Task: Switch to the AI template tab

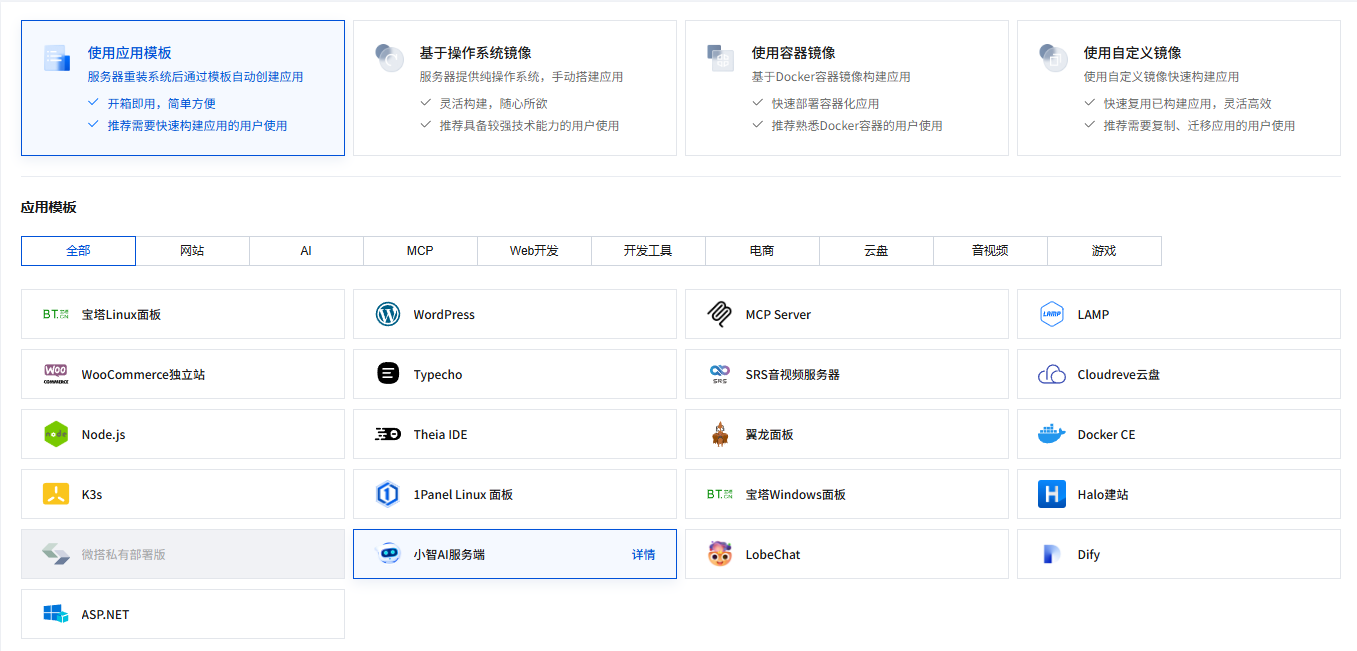Action: pos(306,251)
